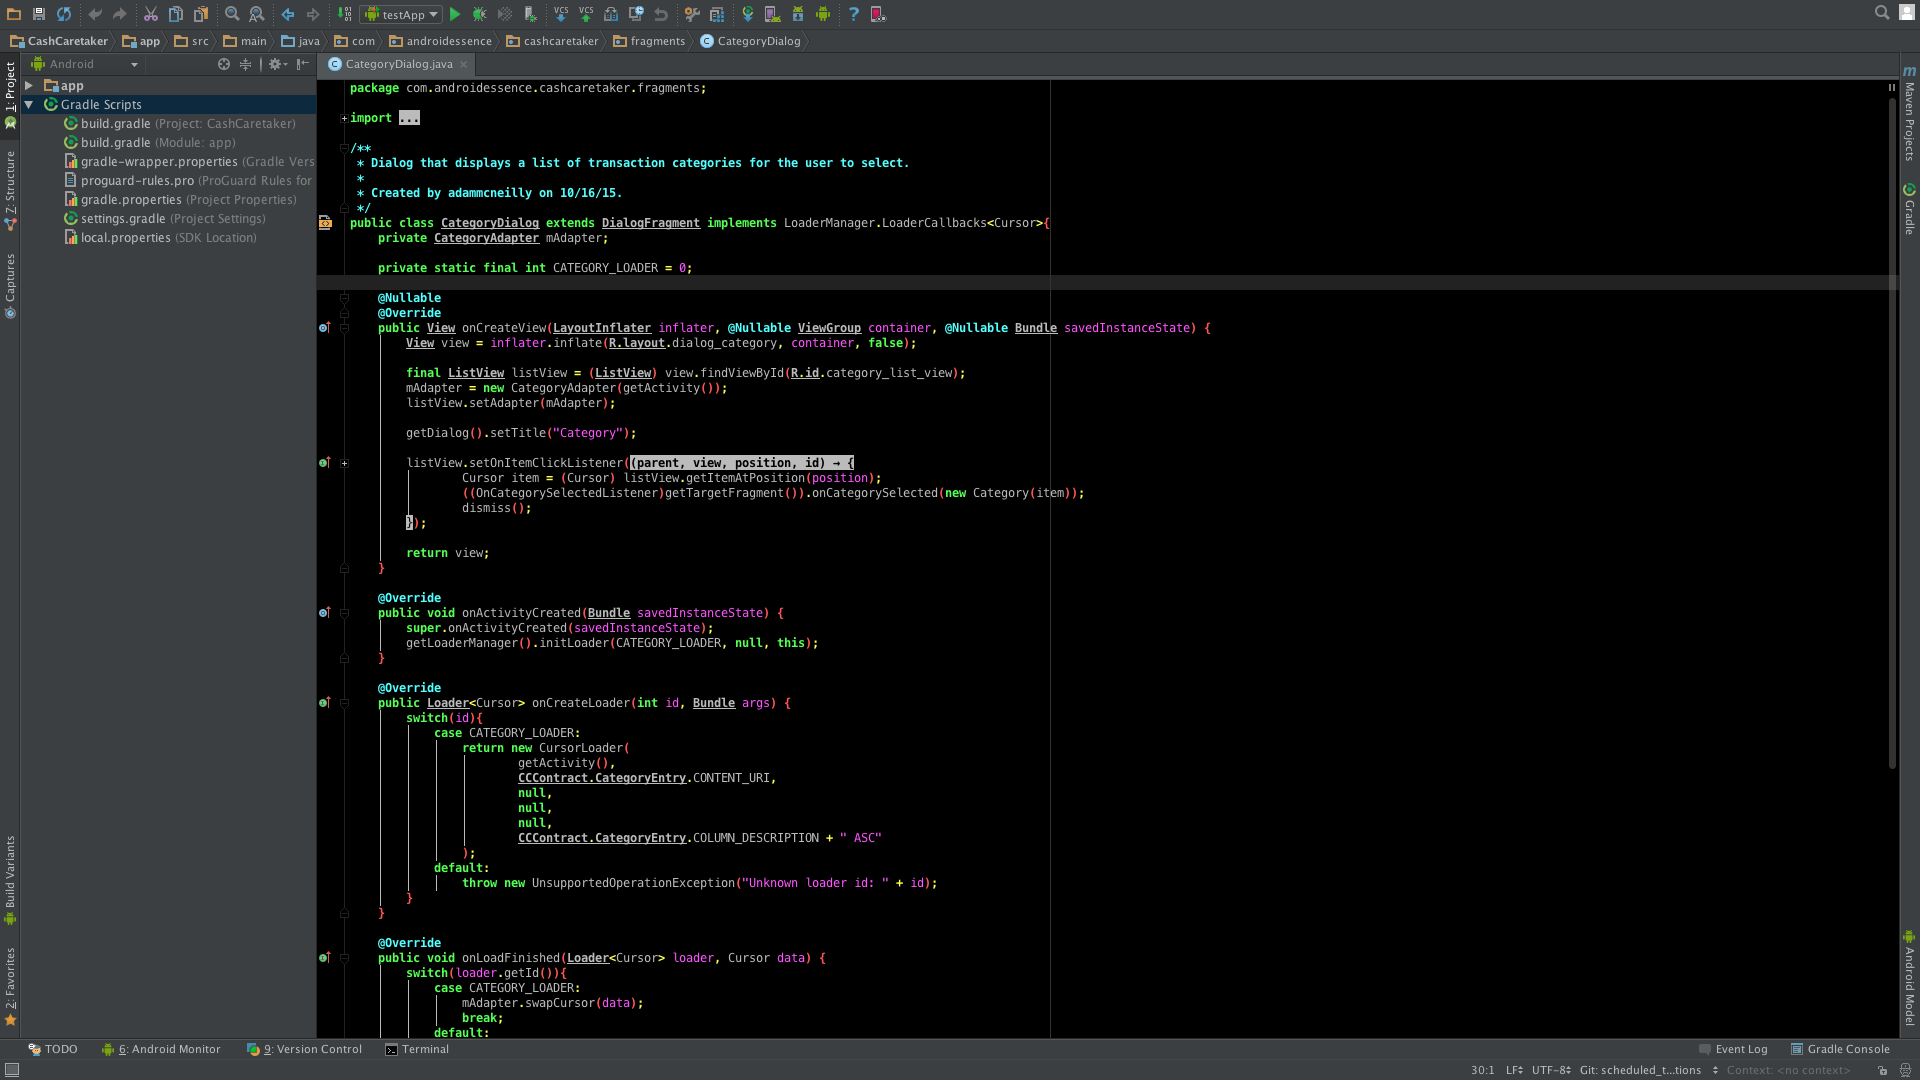Open project panel gear settings dropdown
1920x1080 pixels.
point(278,64)
